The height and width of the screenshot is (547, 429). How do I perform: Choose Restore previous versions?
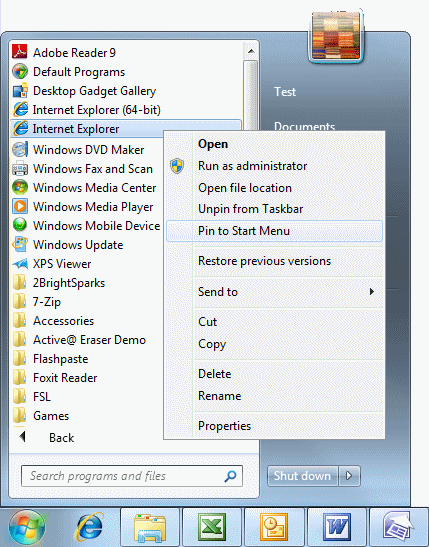click(274, 261)
